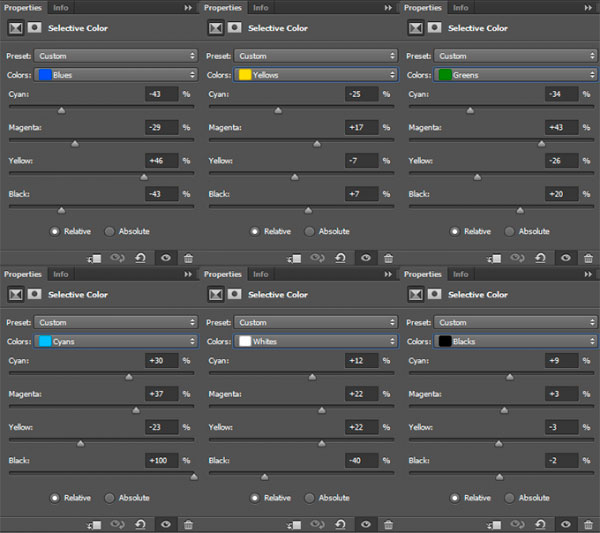Click the Yellow +46 value field in the Blues panel

click(162, 160)
